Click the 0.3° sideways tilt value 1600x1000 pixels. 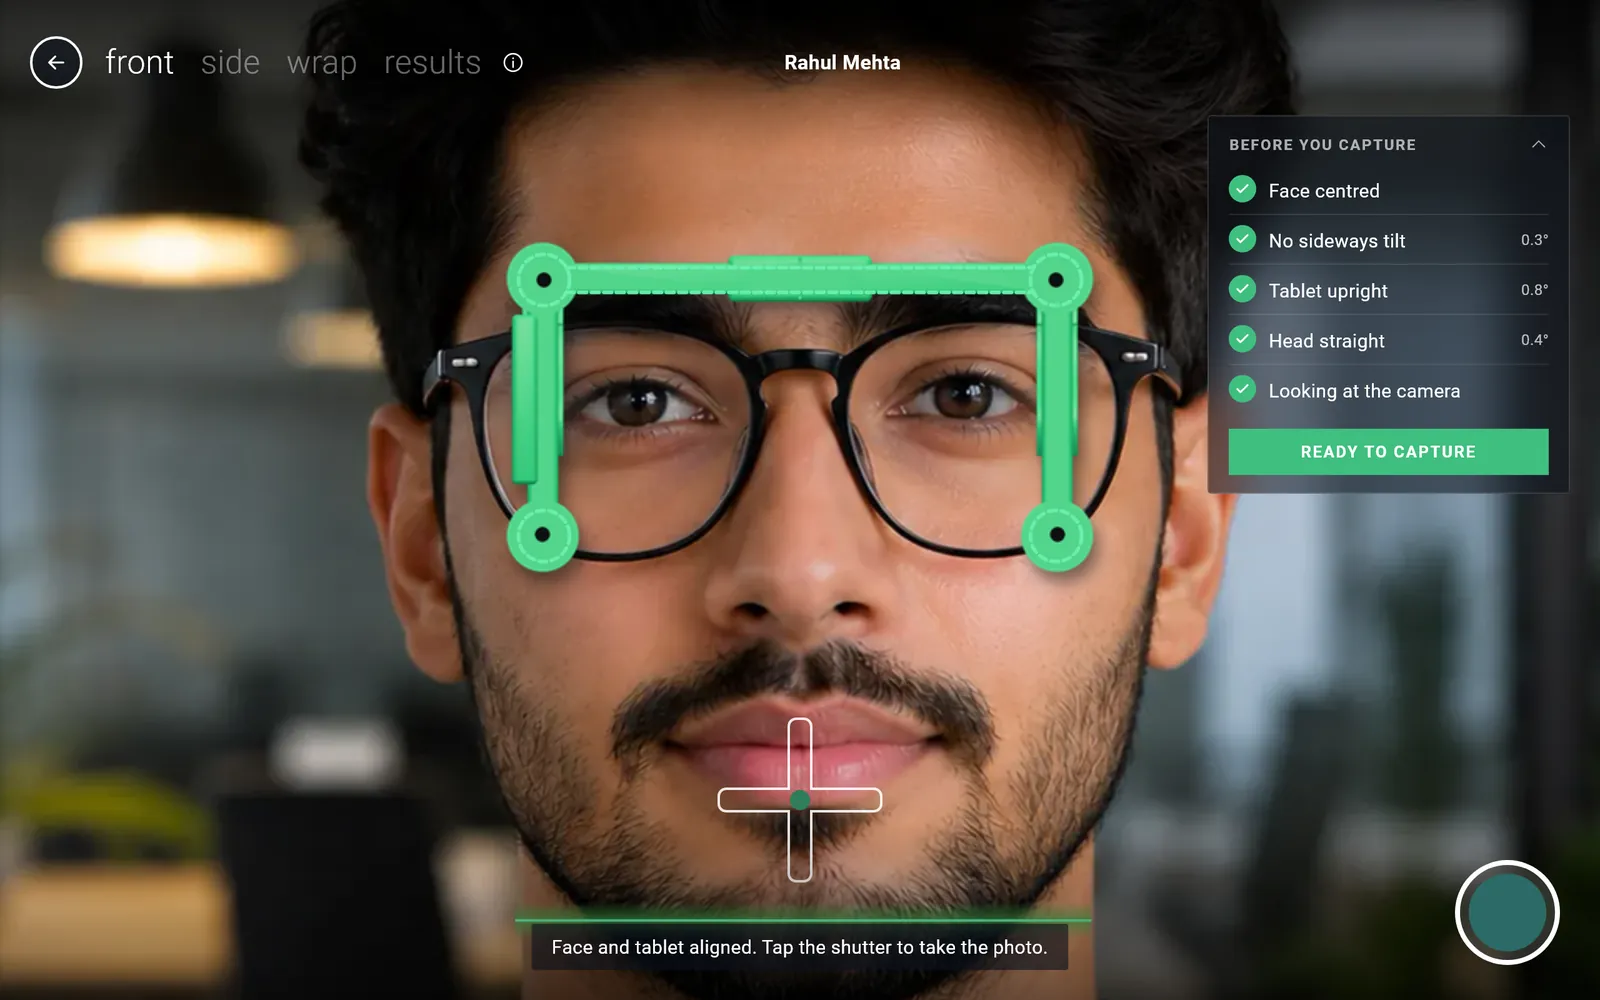coord(1534,240)
